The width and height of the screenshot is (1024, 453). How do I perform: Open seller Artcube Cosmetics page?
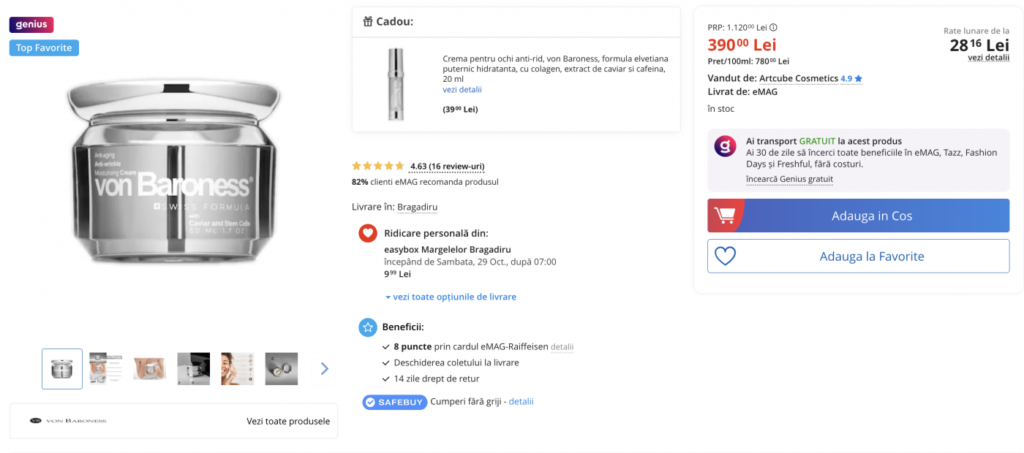[x=798, y=78]
